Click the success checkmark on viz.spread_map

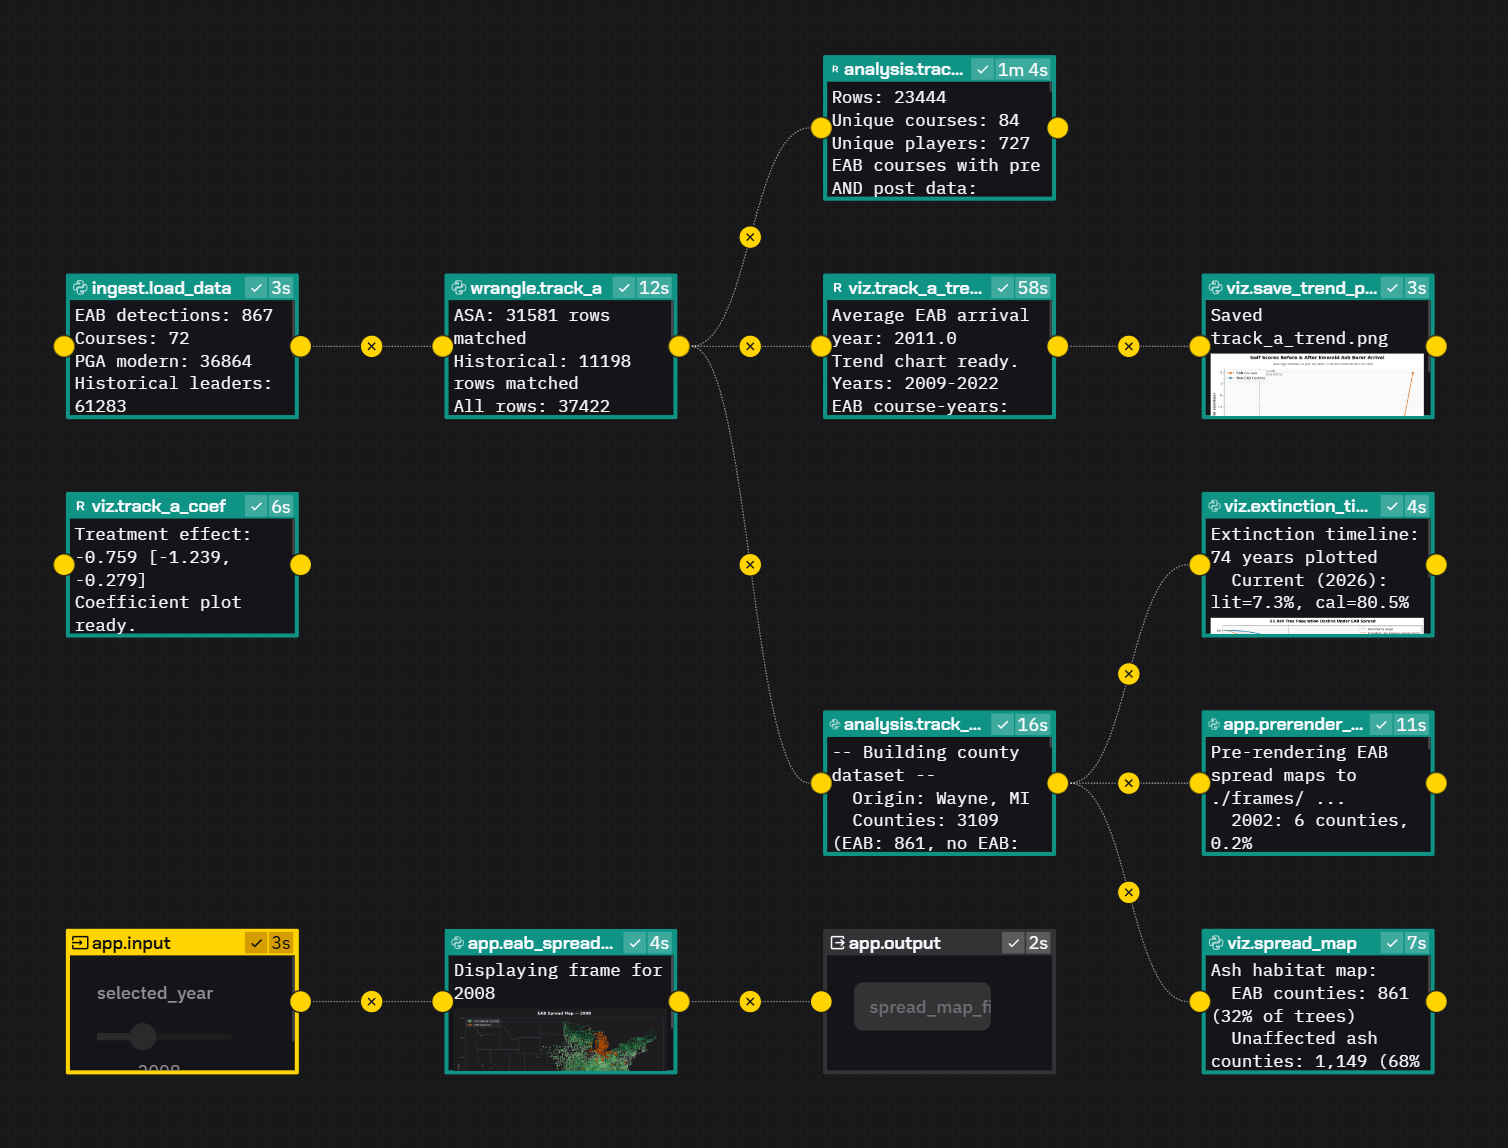pyautogui.click(x=1392, y=943)
